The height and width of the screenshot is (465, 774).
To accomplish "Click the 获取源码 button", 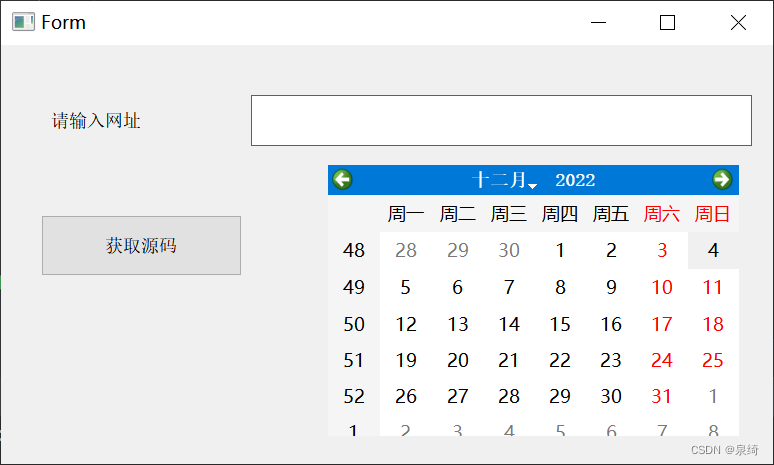I will coord(142,245).
